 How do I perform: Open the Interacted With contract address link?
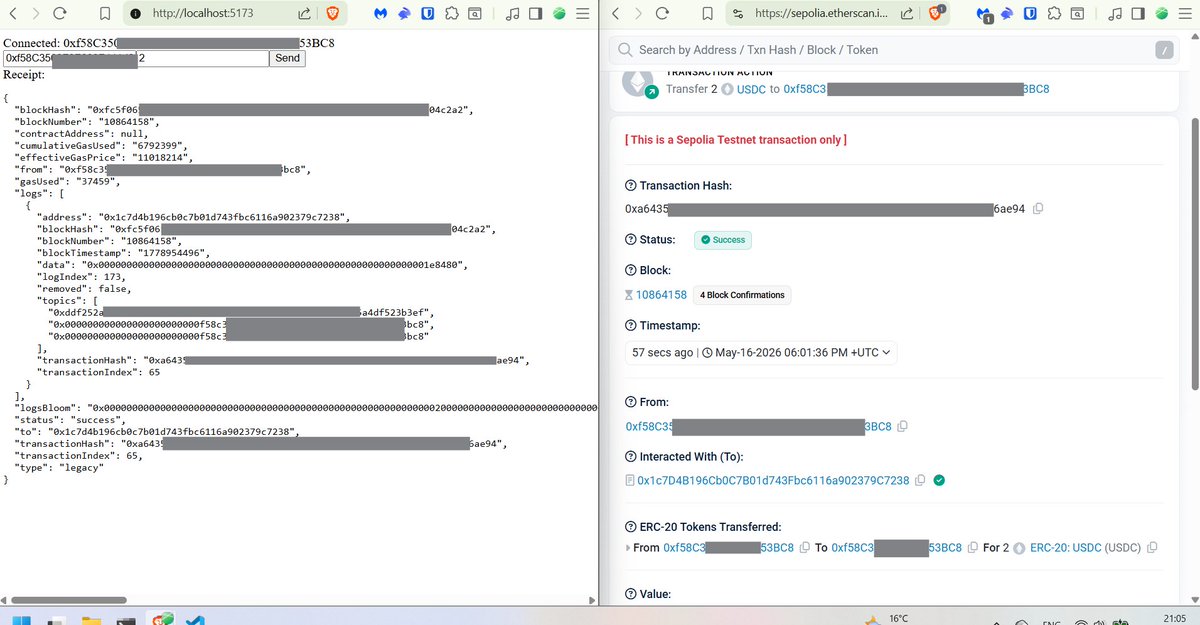773,481
